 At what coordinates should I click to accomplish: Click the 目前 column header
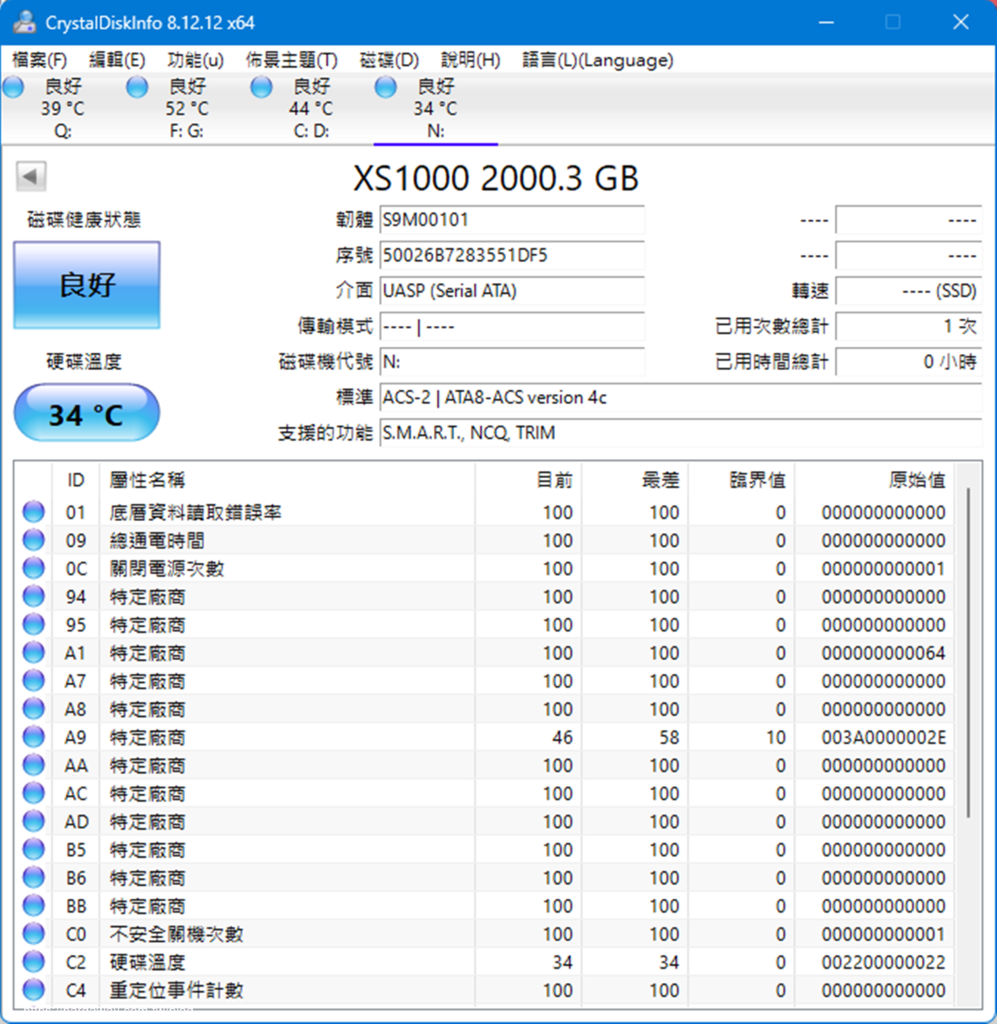click(529, 481)
